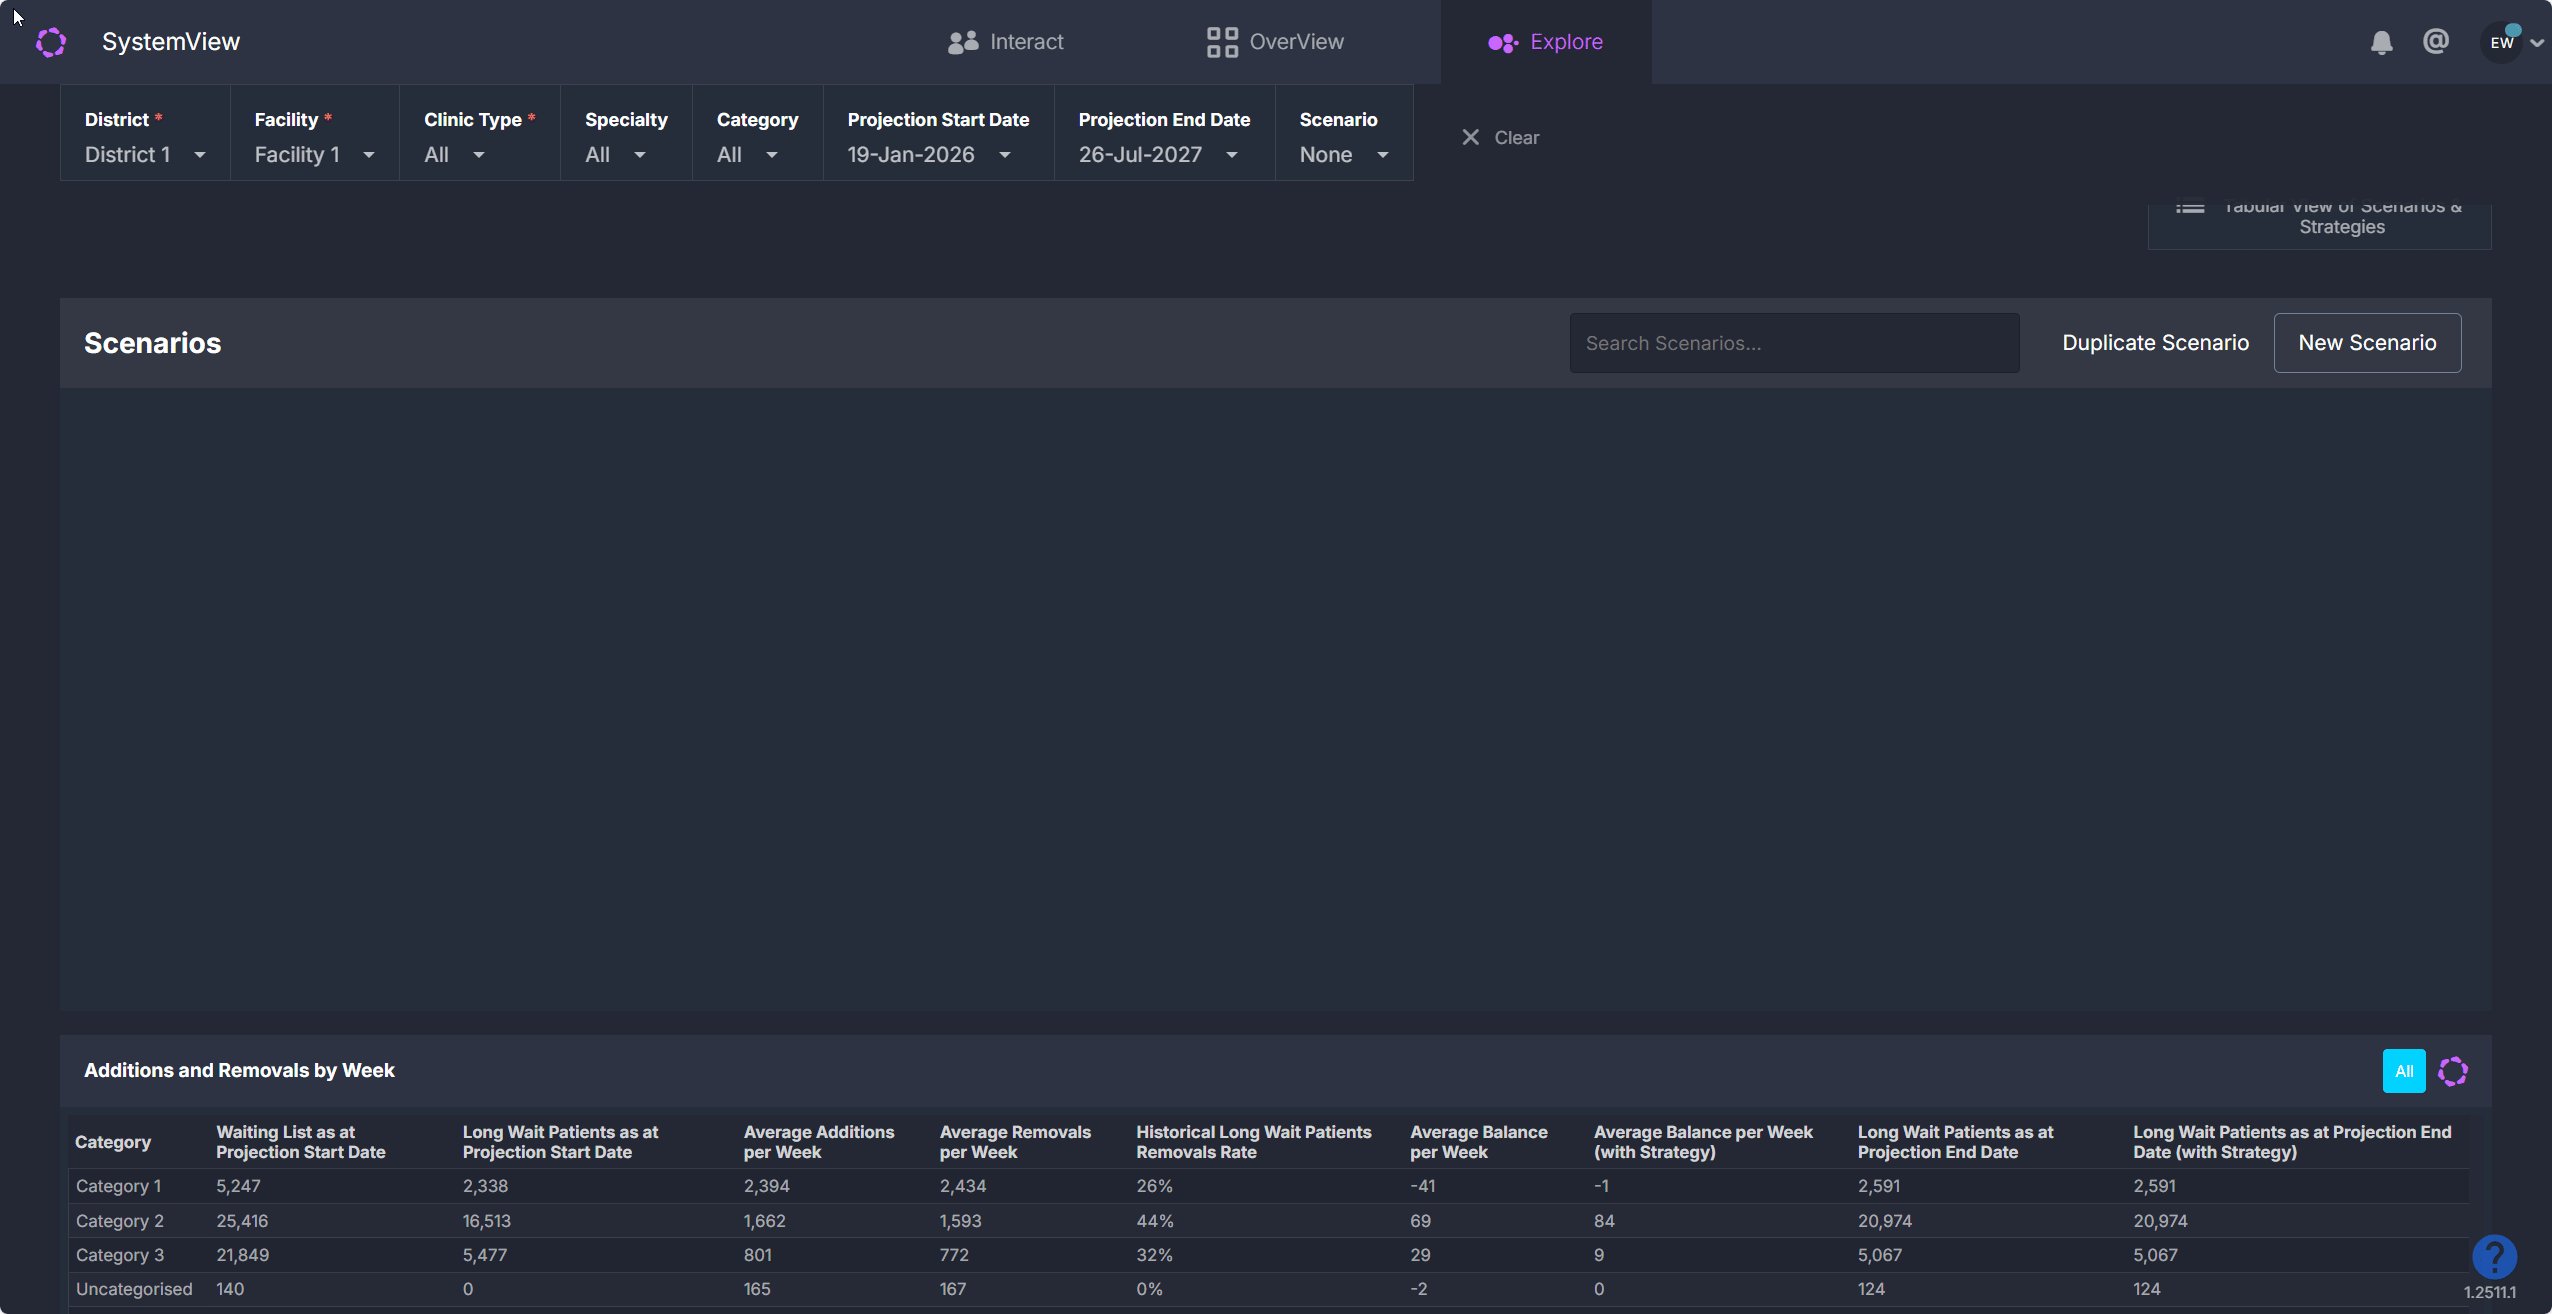Click the blue help question mark icon

coord(2494,1256)
